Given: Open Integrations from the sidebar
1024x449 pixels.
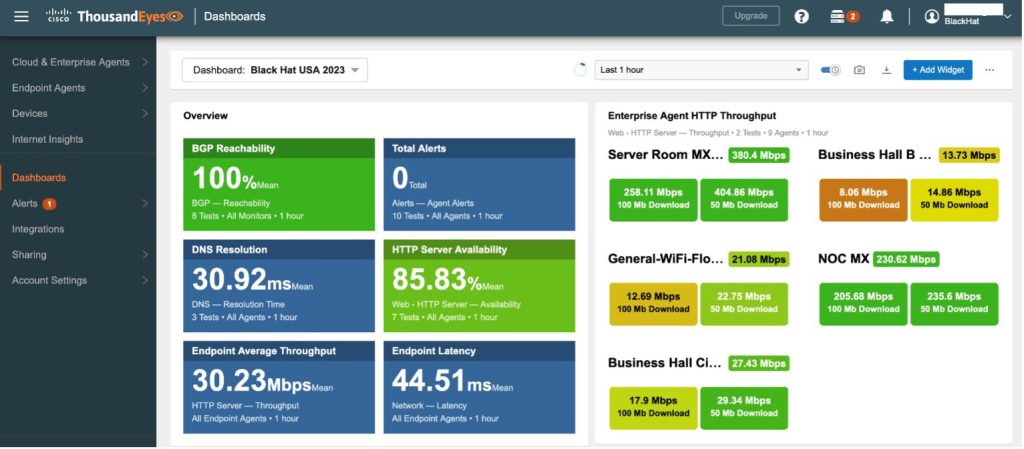Looking at the screenshot, I should 38,229.
